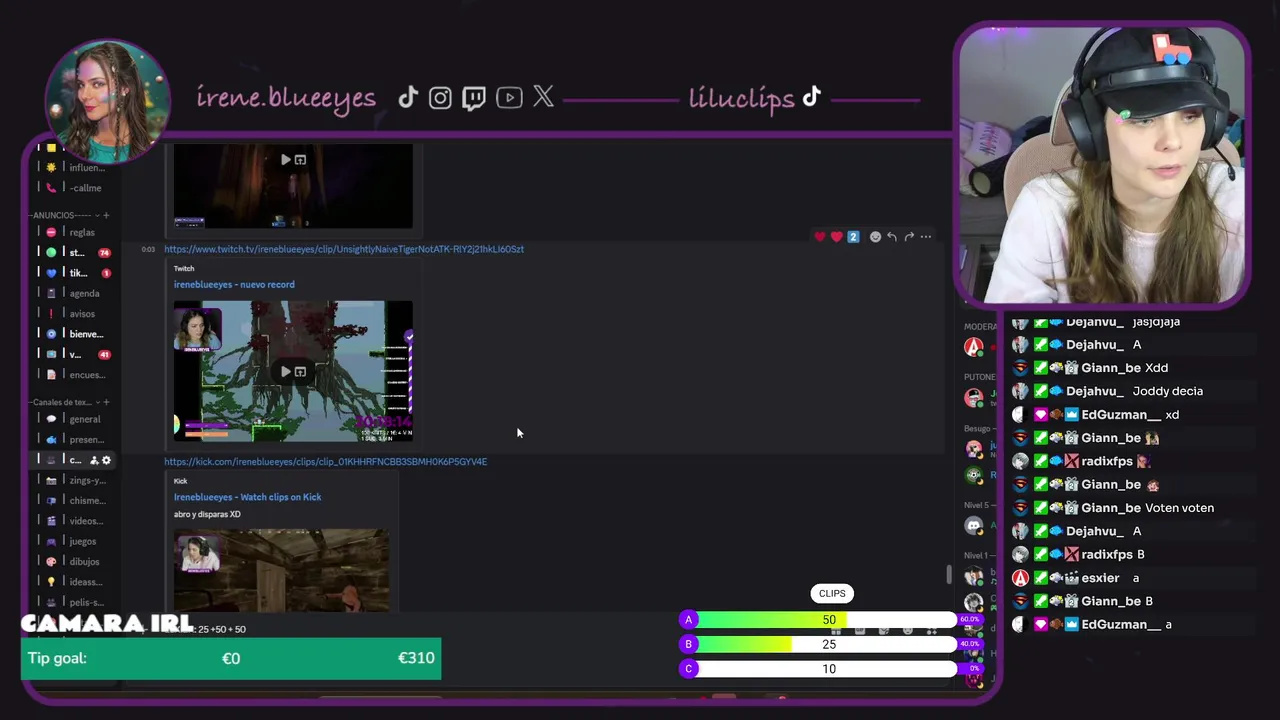Click the 0:03 message timestamp

[x=148, y=249]
